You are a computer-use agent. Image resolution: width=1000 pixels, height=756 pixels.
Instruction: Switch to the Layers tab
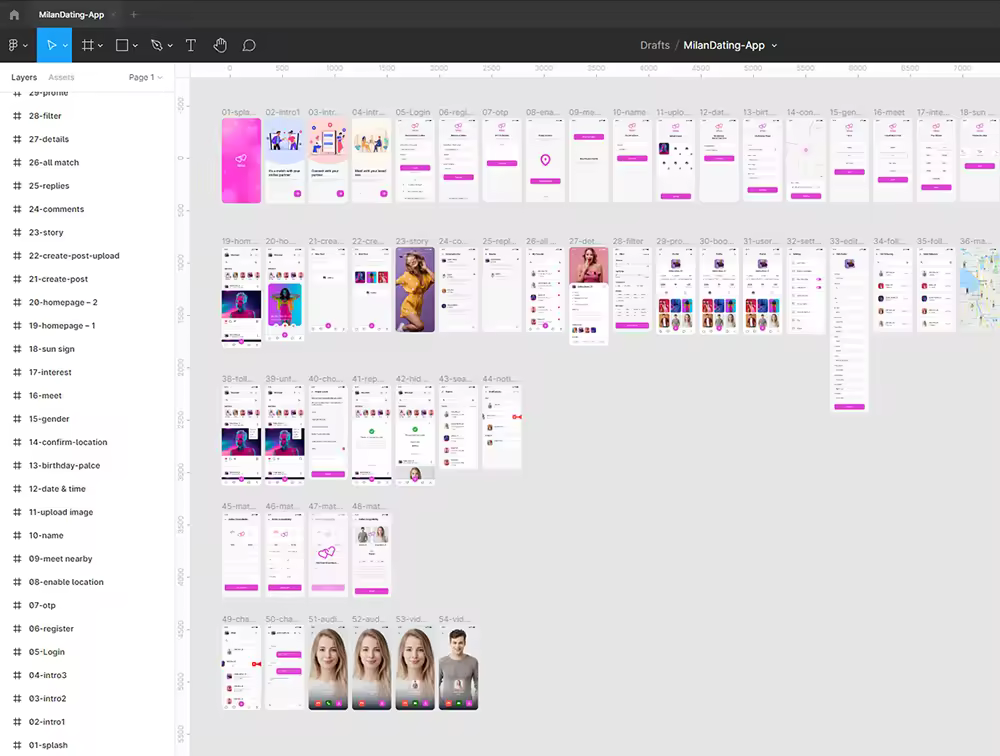tap(24, 77)
